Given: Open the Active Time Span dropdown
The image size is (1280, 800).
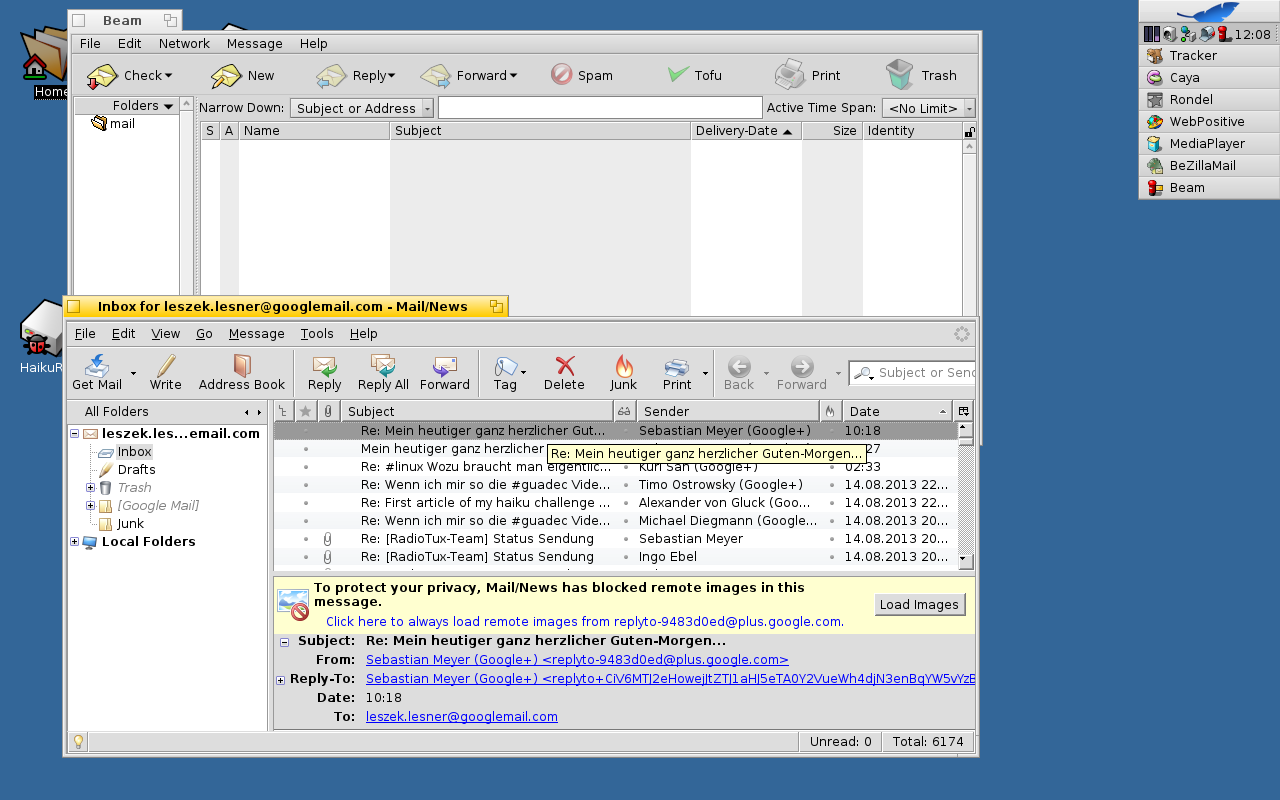Looking at the screenshot, I should point(928,108).
